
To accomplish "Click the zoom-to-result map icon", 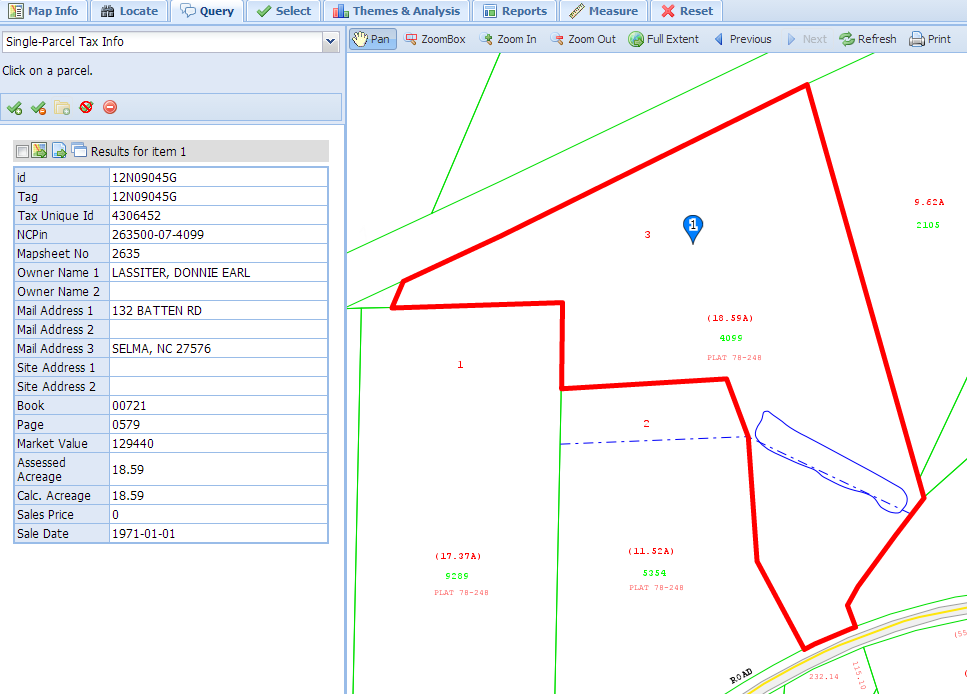I will 40,151.
